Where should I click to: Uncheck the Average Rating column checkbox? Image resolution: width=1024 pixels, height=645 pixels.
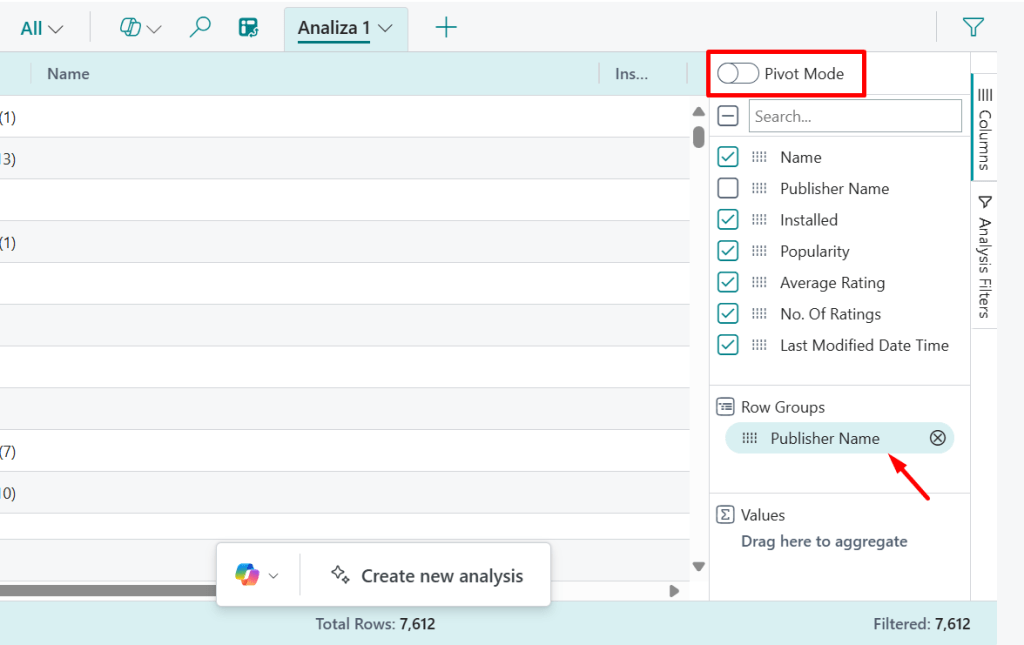[729, 282]
